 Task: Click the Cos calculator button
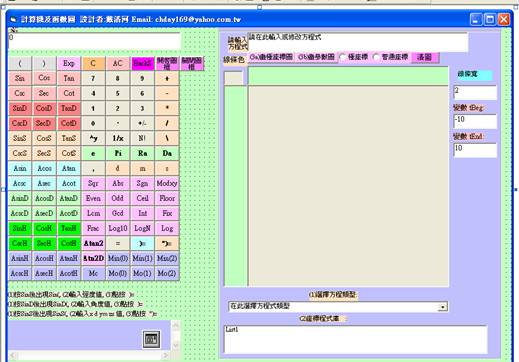[x=44, y=78]
